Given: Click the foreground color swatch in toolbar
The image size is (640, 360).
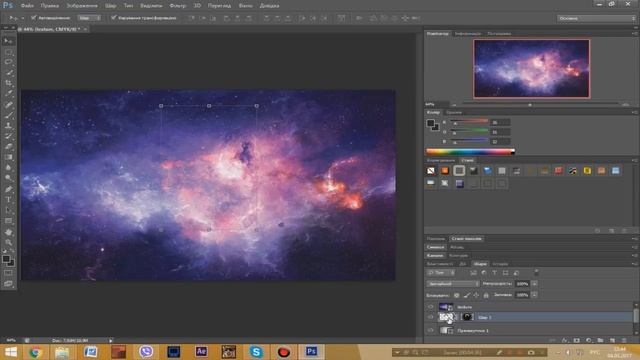Looking at the screenshot, I should point(6,259).
